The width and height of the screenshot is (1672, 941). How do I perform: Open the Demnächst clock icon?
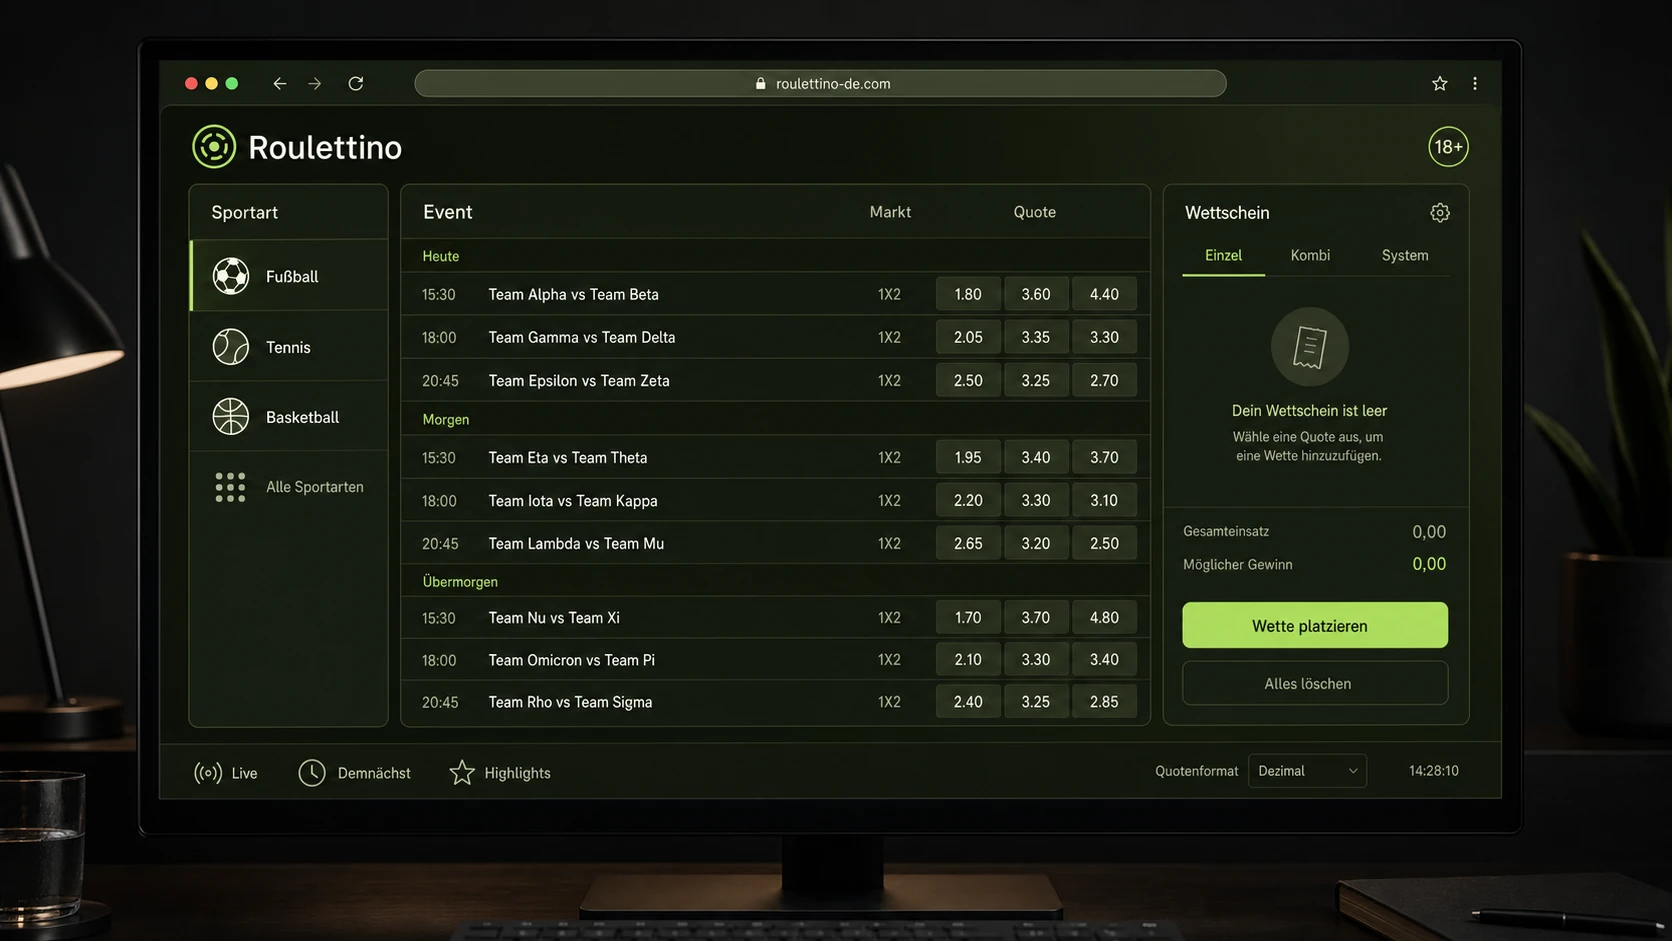pyautogui.click(x=312, y=773)
